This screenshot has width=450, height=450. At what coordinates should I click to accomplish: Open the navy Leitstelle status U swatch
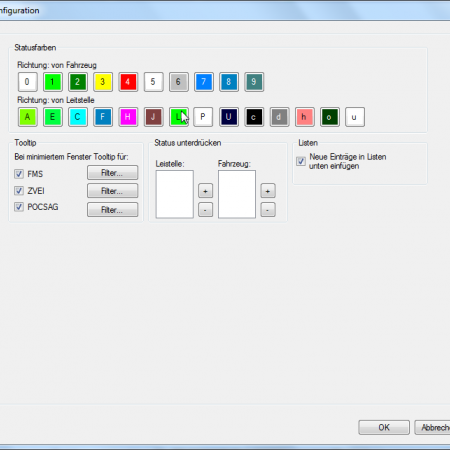coord(229,117)
